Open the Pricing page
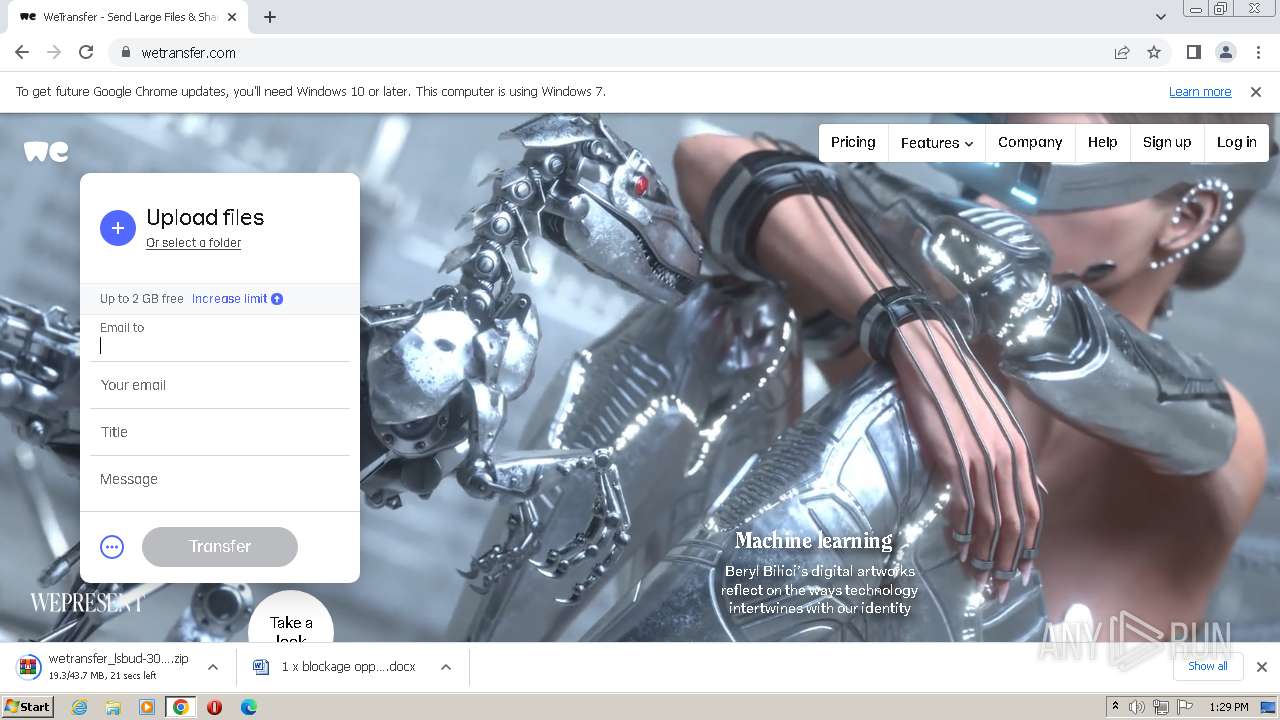This screenshot has width=1280, height=720. (853, 143)
